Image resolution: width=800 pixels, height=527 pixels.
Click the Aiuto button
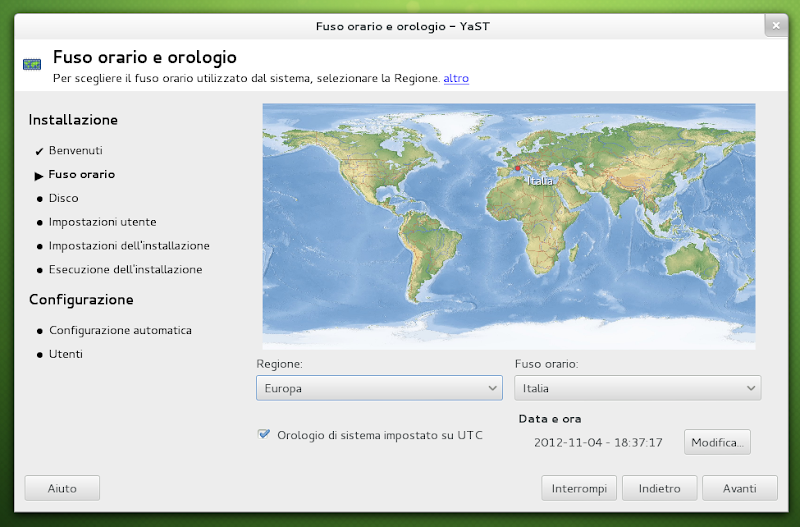62,488
